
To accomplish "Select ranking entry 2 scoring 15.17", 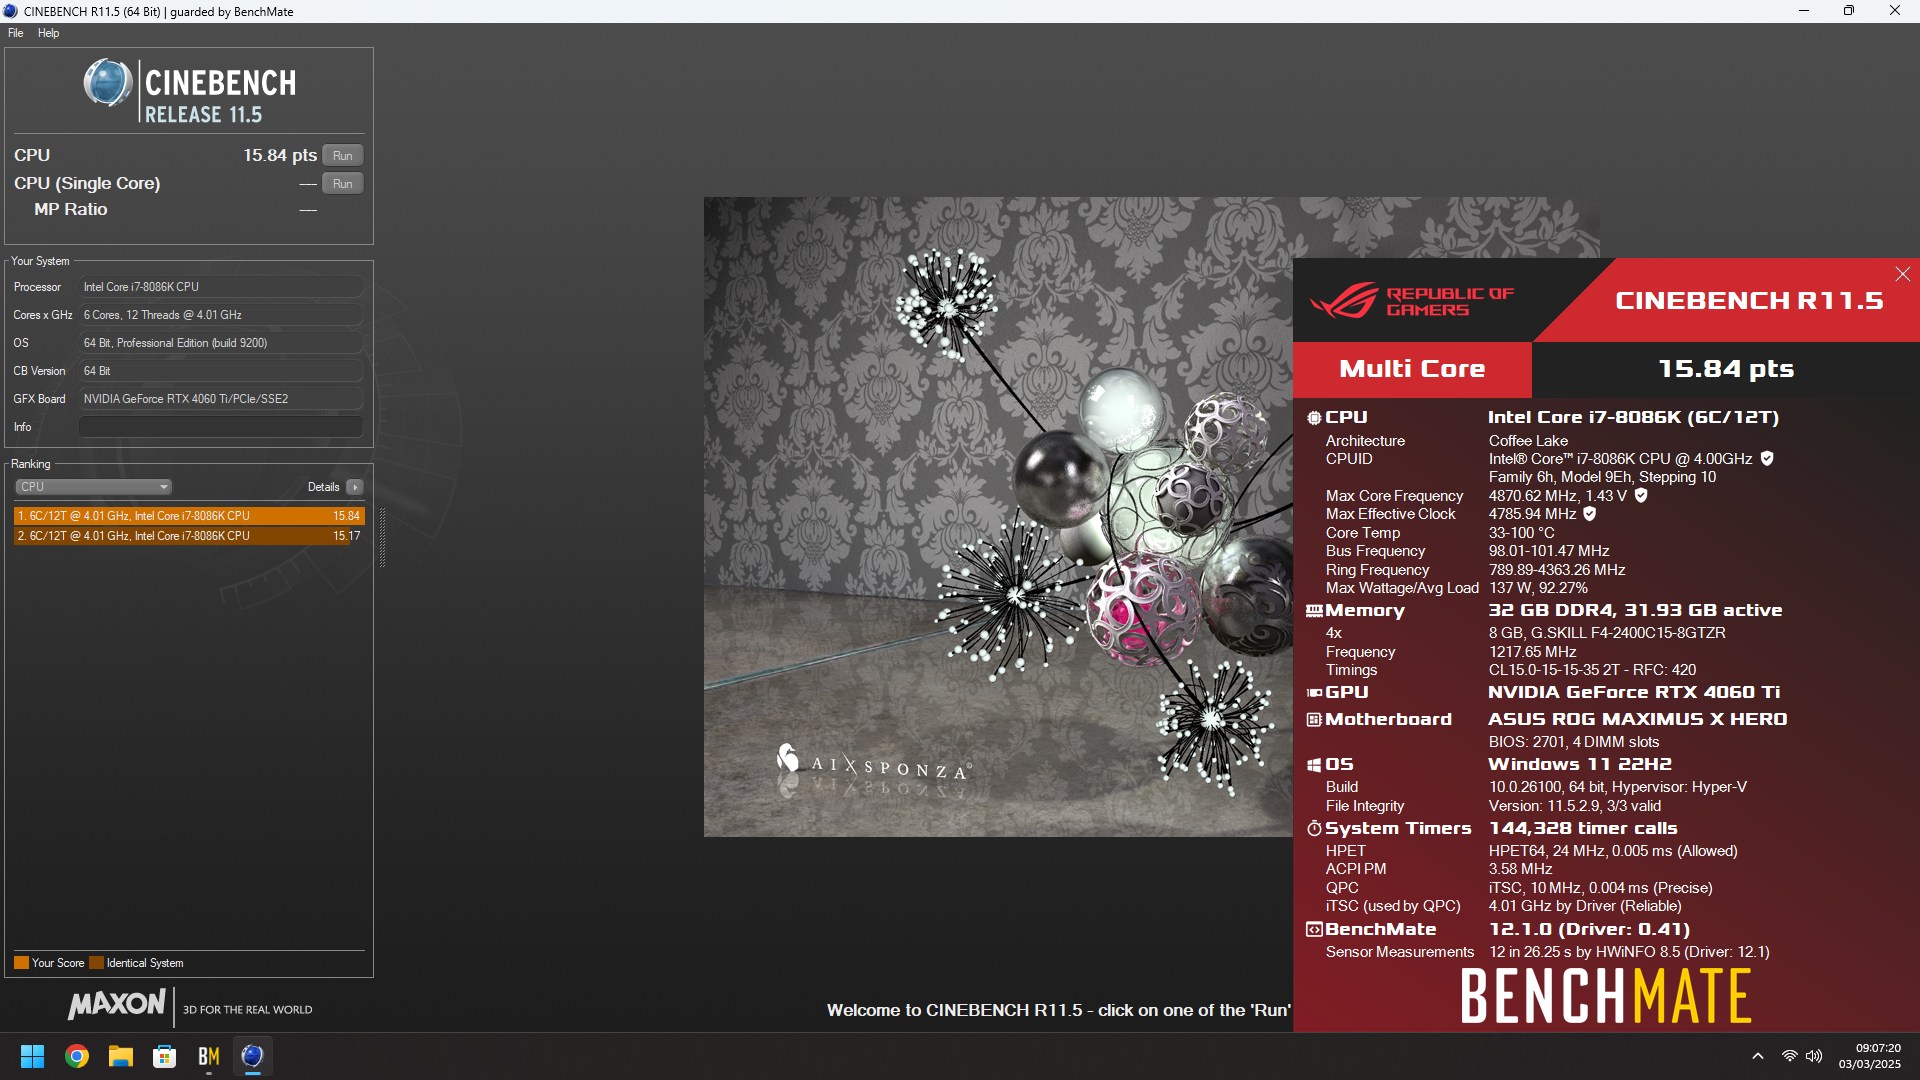I will pos(189,536).
